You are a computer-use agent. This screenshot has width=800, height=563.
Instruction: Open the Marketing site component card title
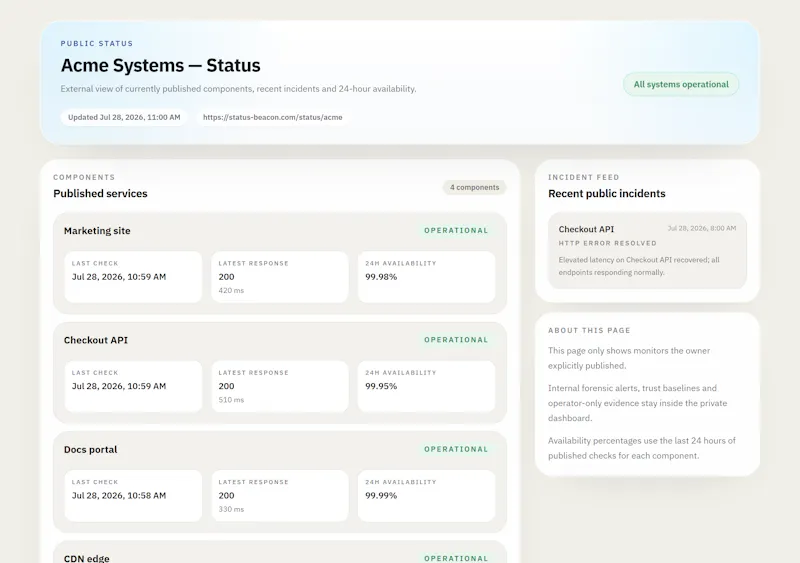click(x=97, y=231)
